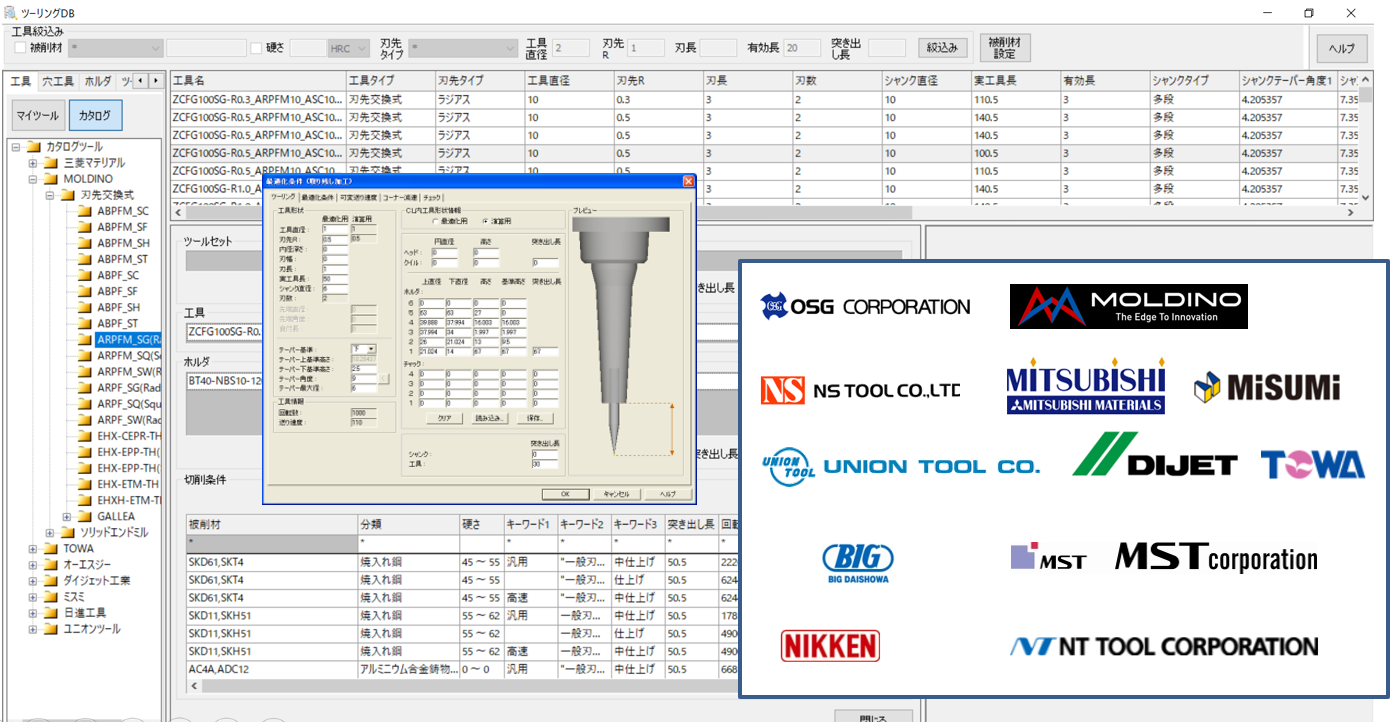Viewport: 1394px width, 722px height.
Task: Click the folder icon beside ABPFM_SC
Action: pyautogui.click(x=85, y=211)
